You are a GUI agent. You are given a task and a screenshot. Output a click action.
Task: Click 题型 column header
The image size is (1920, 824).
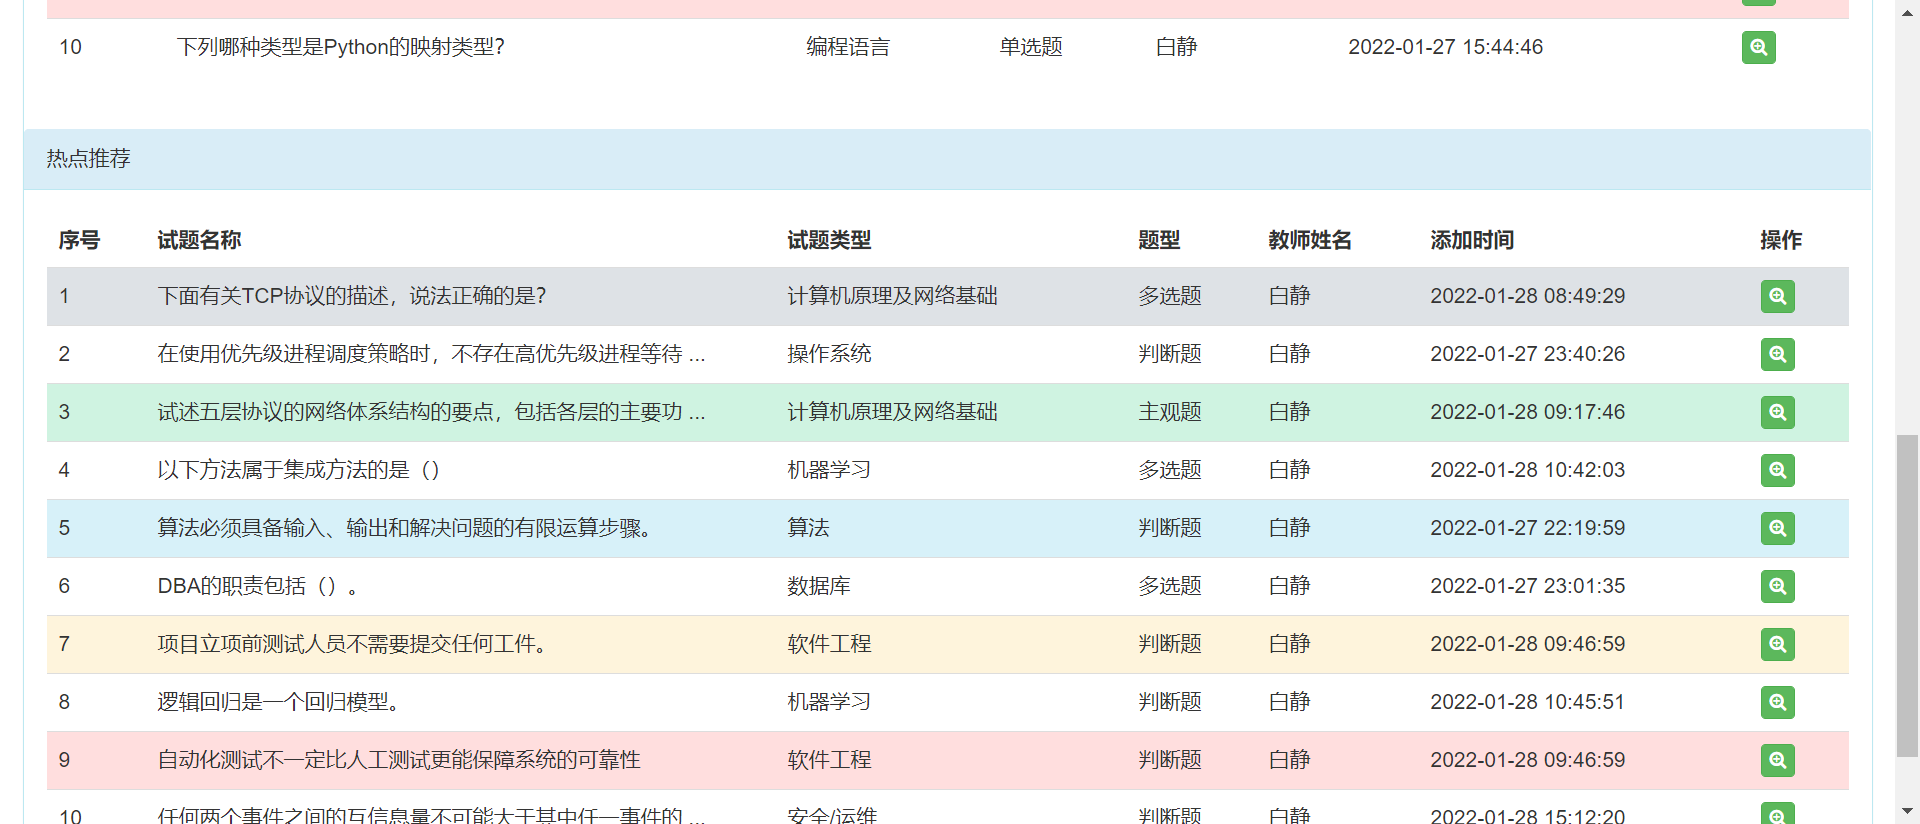(1159, 240)
